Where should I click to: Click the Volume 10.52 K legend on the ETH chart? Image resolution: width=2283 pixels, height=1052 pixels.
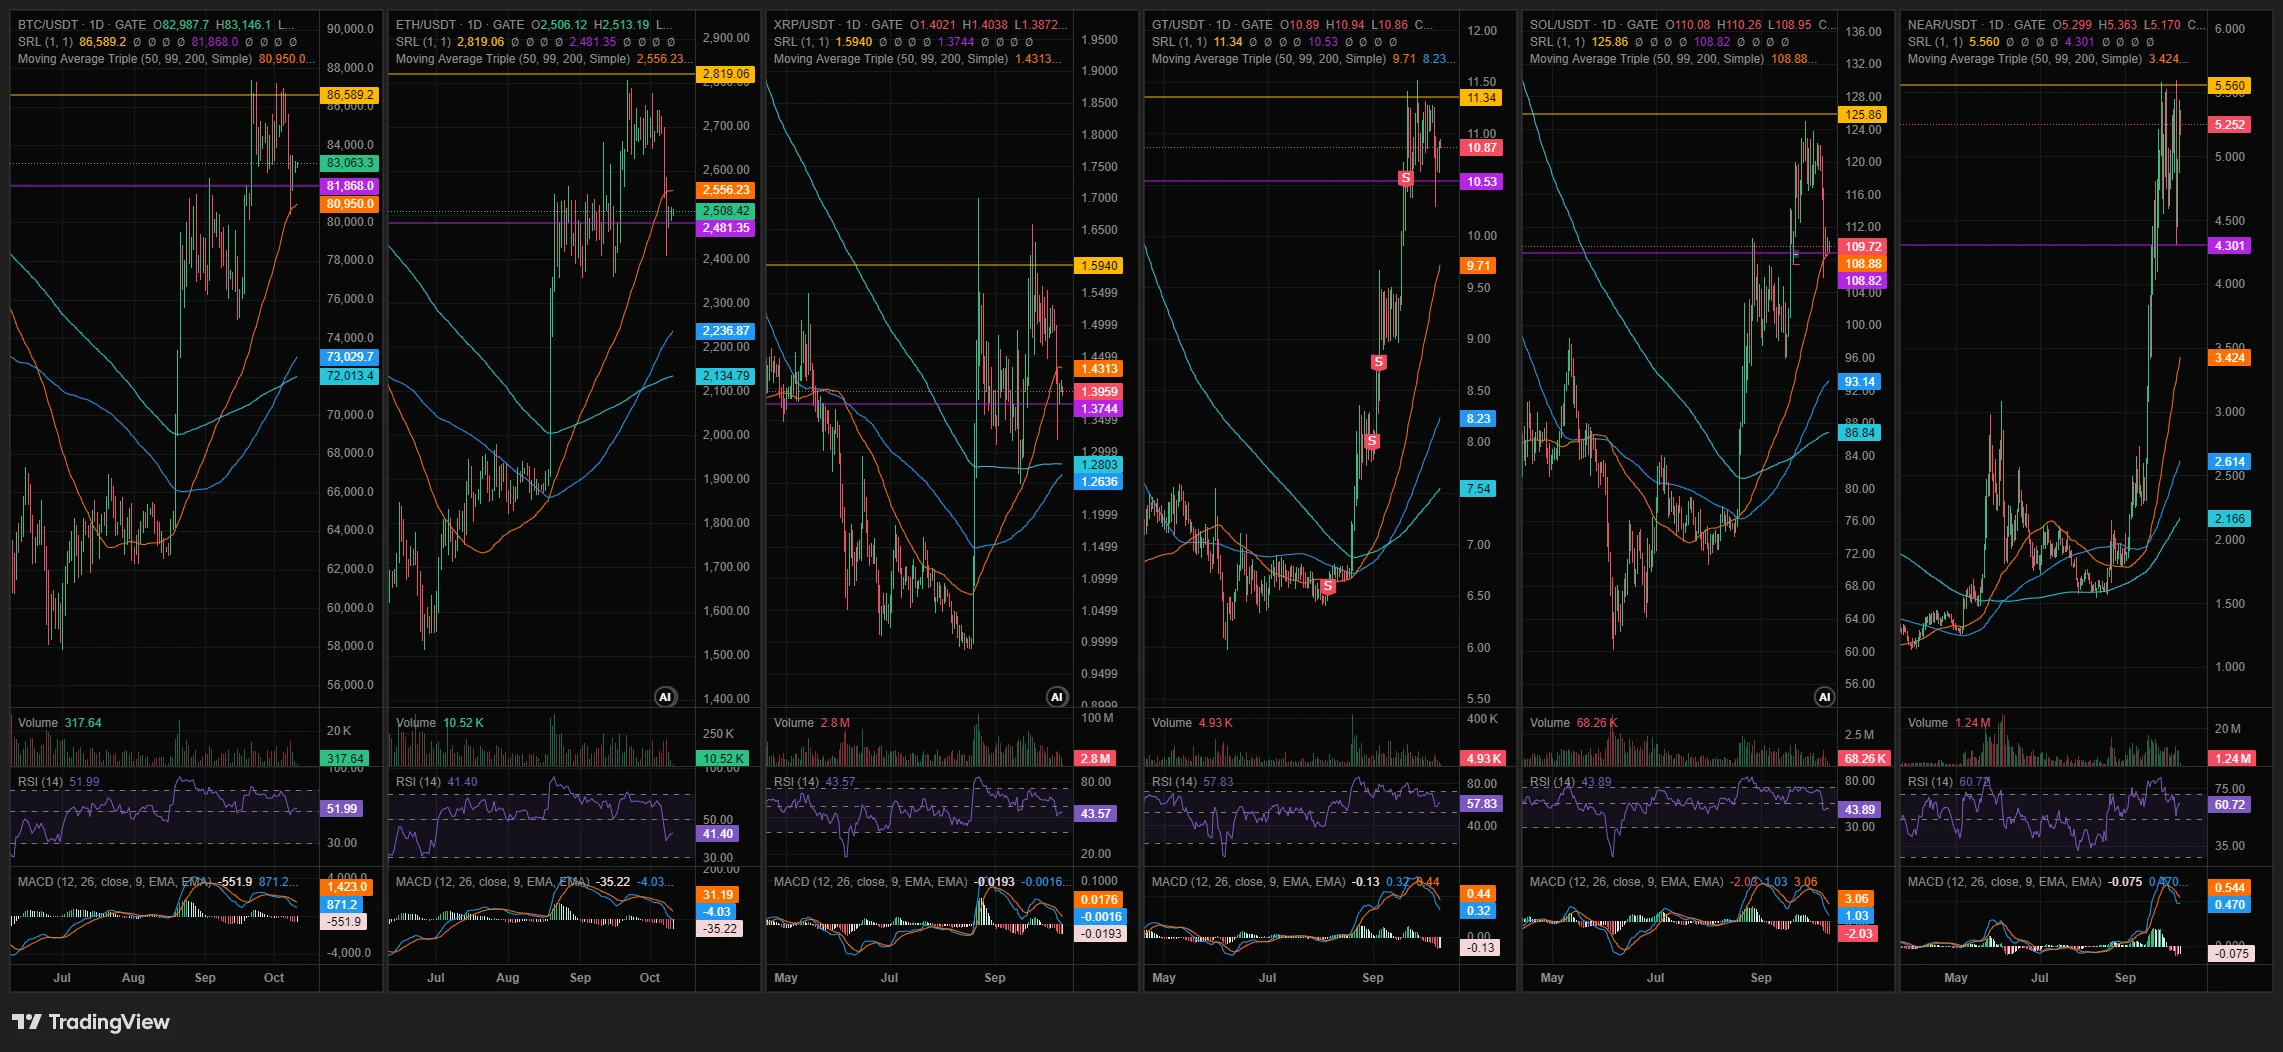click(439, 723)
